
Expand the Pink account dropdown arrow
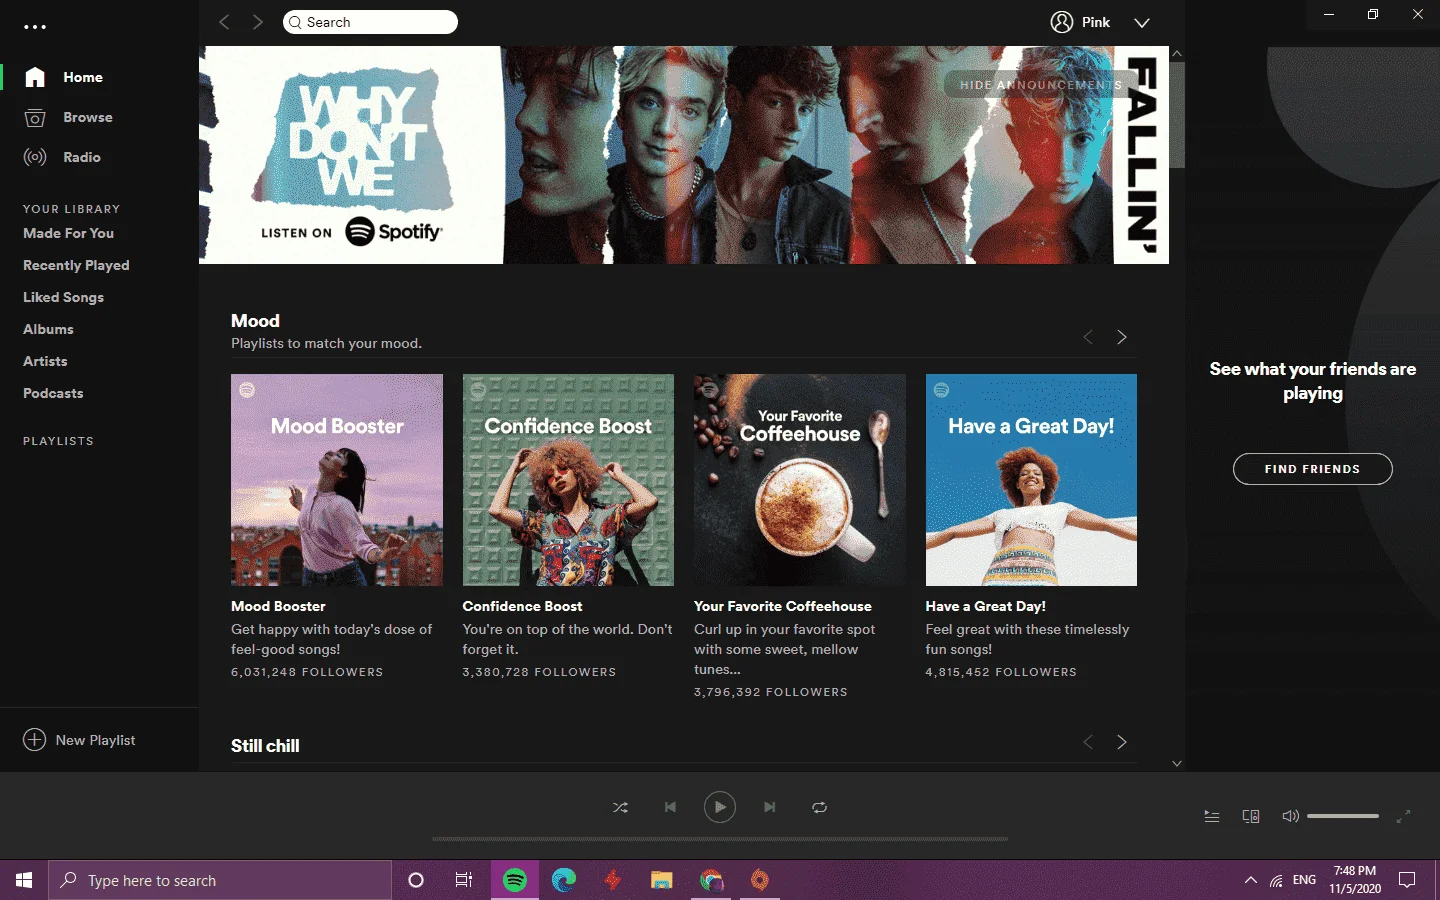[x=1142, y=22]
